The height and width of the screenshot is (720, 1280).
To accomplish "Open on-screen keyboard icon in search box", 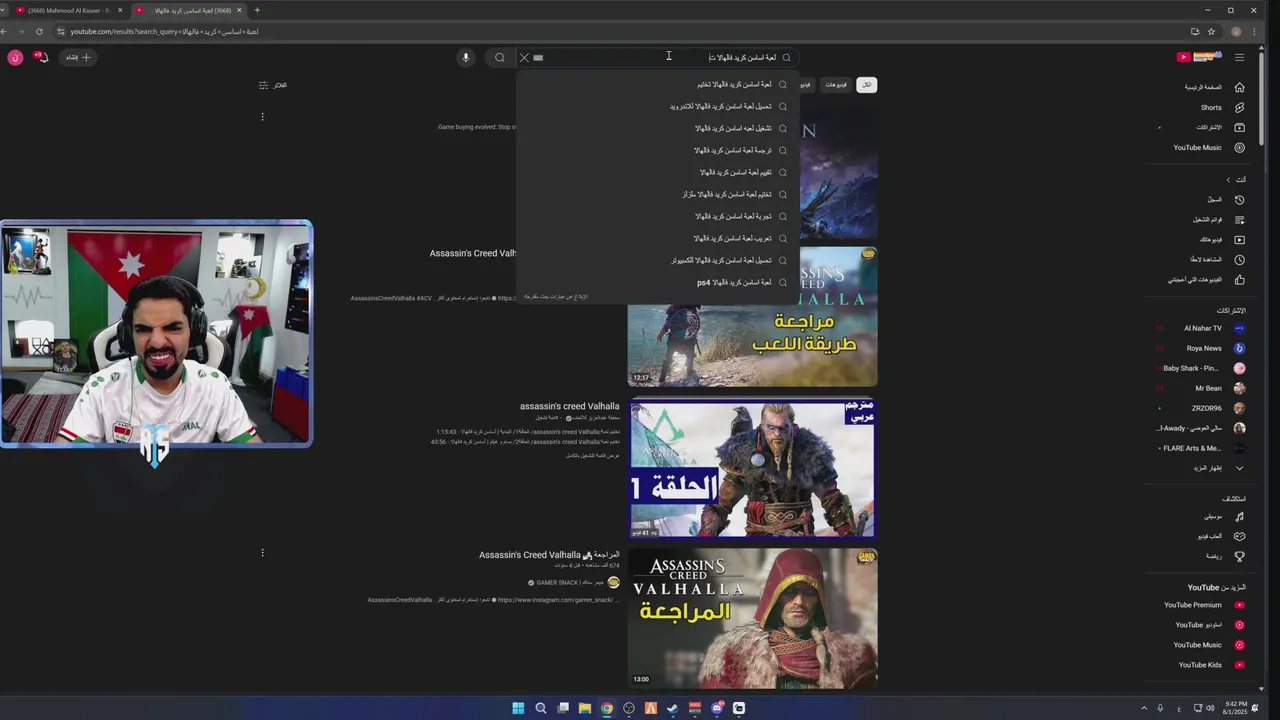I will coord(538,57).
